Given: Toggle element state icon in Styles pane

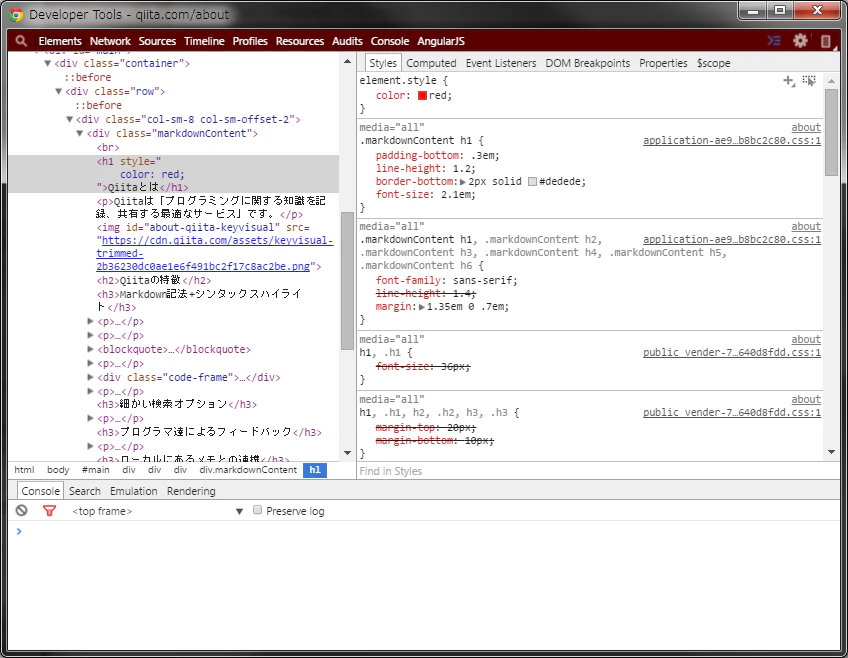Looking at the screenshot, I should [809, 81].
